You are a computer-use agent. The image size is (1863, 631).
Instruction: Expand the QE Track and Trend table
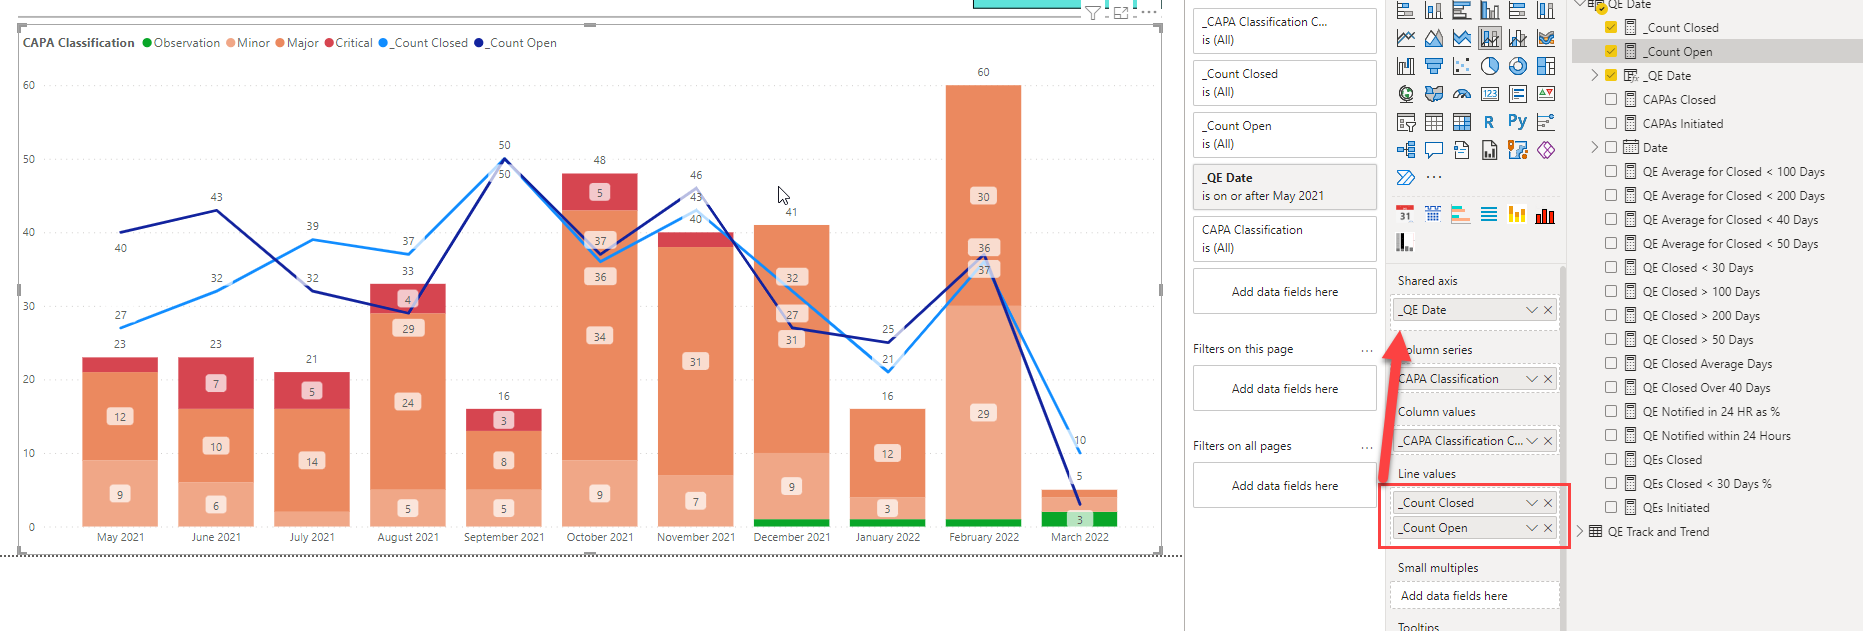(x=1580, y=532)
